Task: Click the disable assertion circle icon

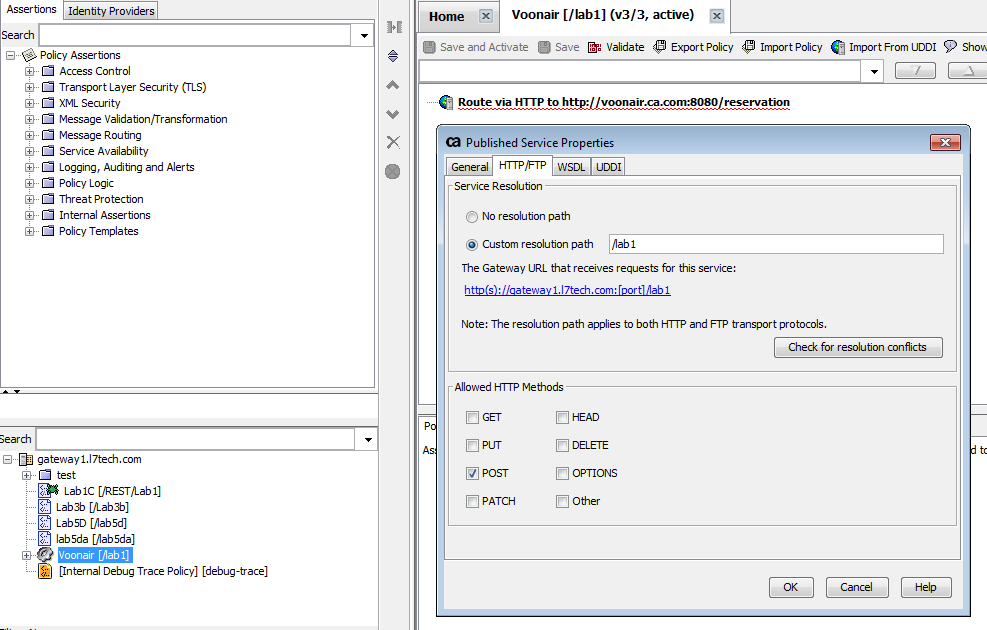Action: (392, 171)
